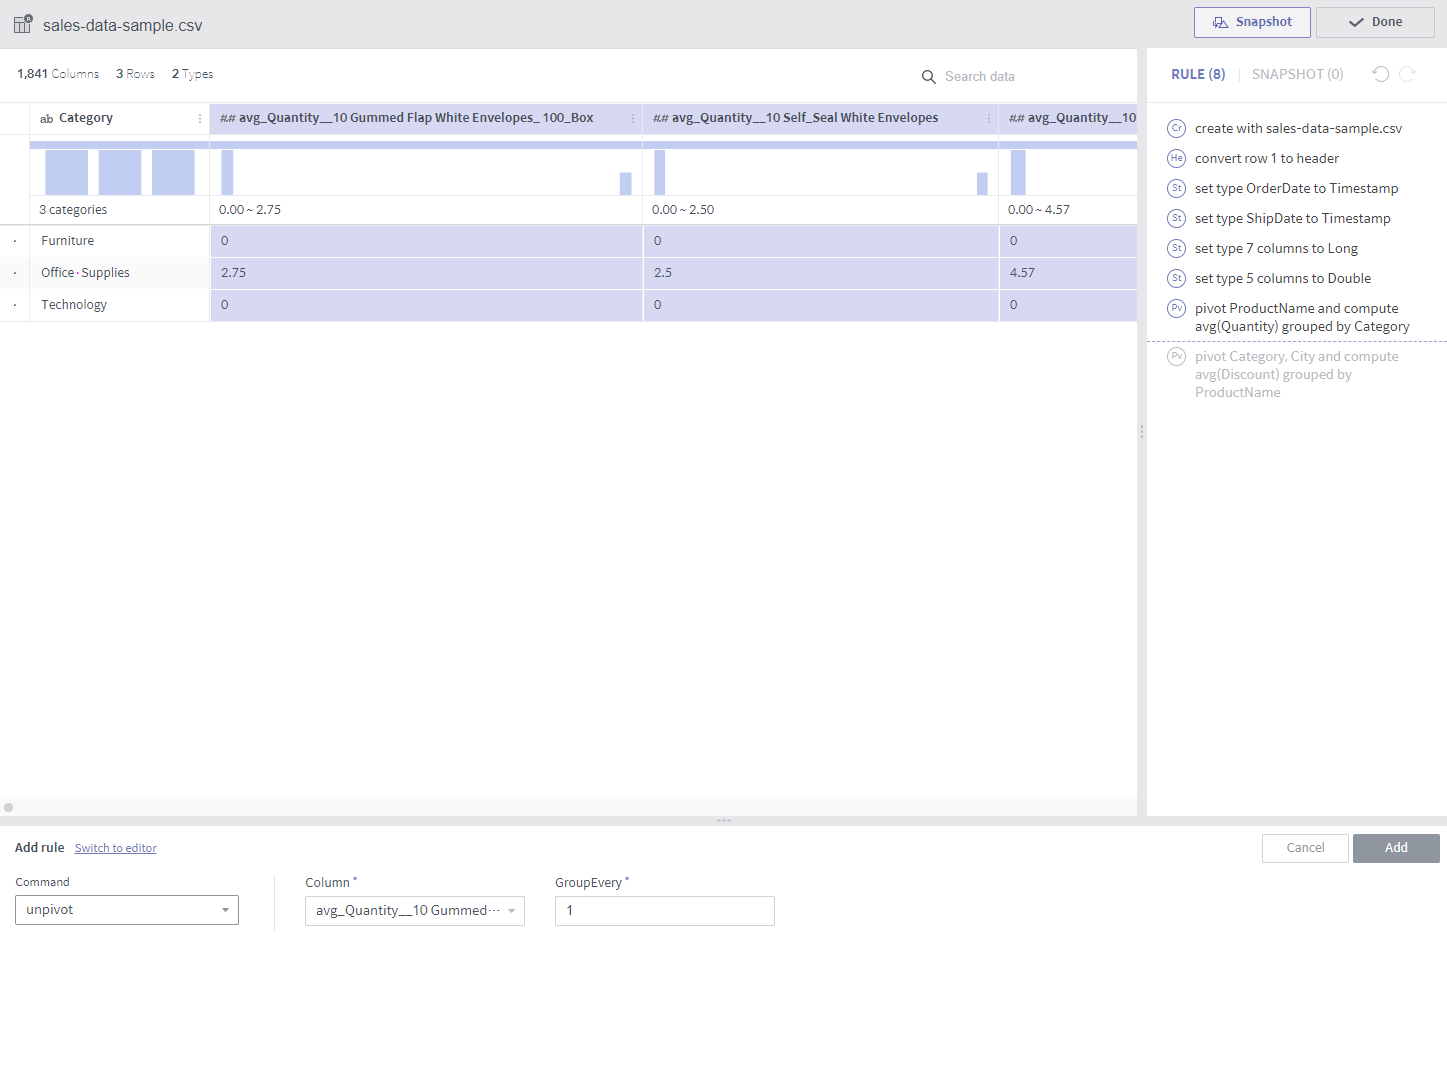Select rule set type ShipDate to Timestamp

[x=1292, y=218]
